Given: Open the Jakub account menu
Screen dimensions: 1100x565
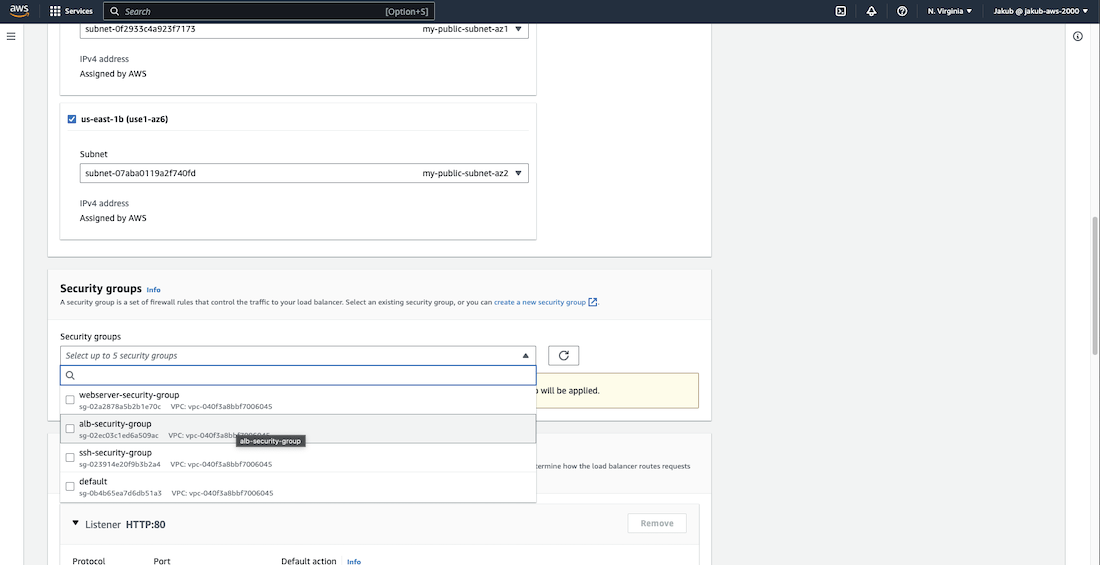Looking at the screenshot, I should (x=1039, y=11).
